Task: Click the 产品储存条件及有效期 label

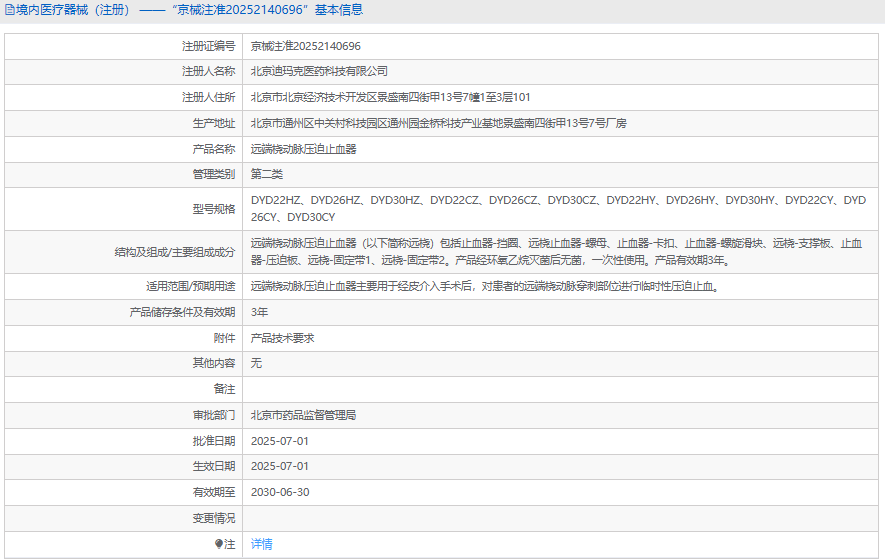Action: (182, 312)
